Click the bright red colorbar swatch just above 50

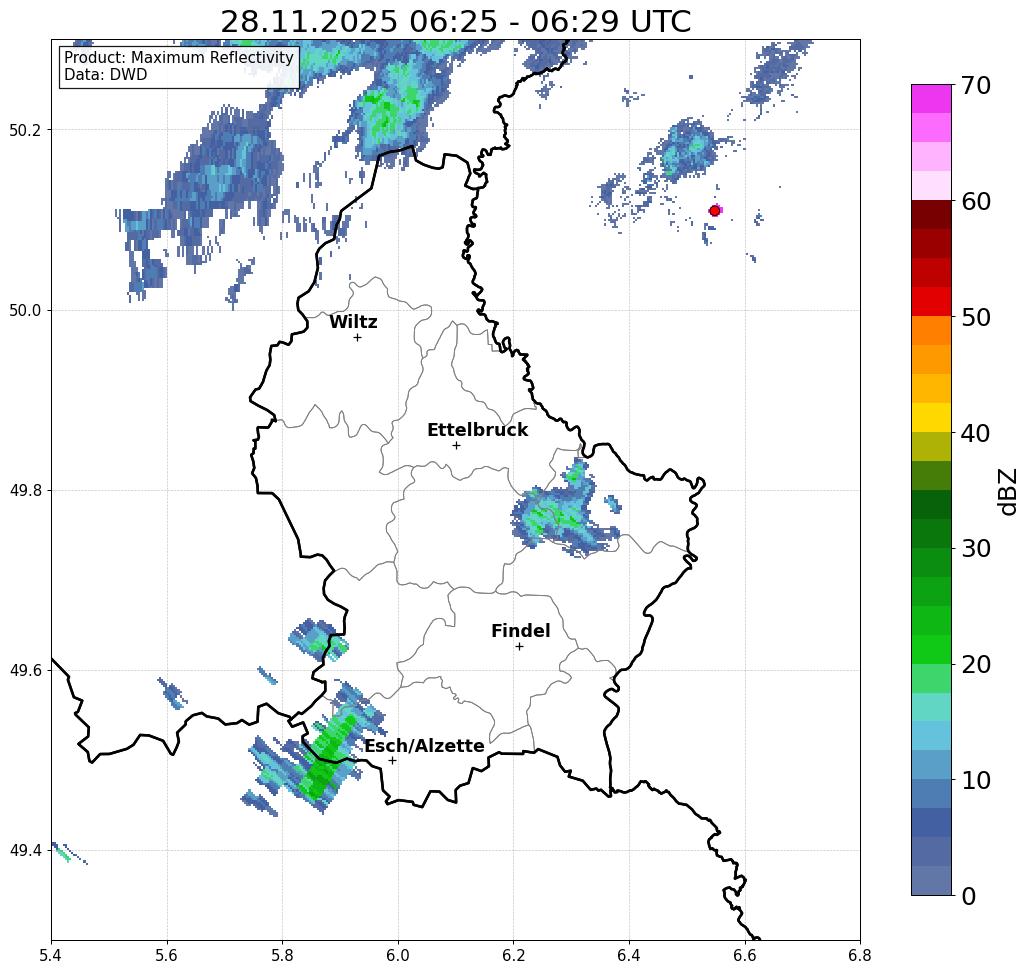click(931, 302)
